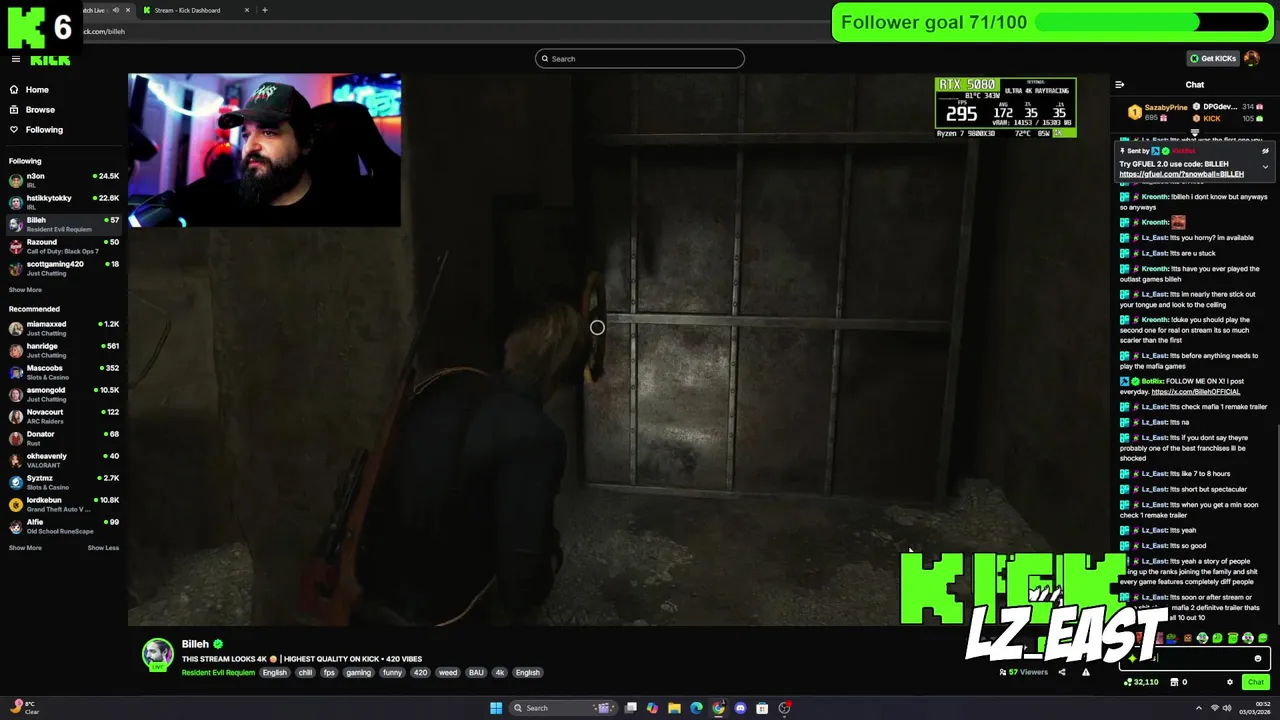Open hstikkytokky channel in Following list
The image size is (1280, 720).
64,202
